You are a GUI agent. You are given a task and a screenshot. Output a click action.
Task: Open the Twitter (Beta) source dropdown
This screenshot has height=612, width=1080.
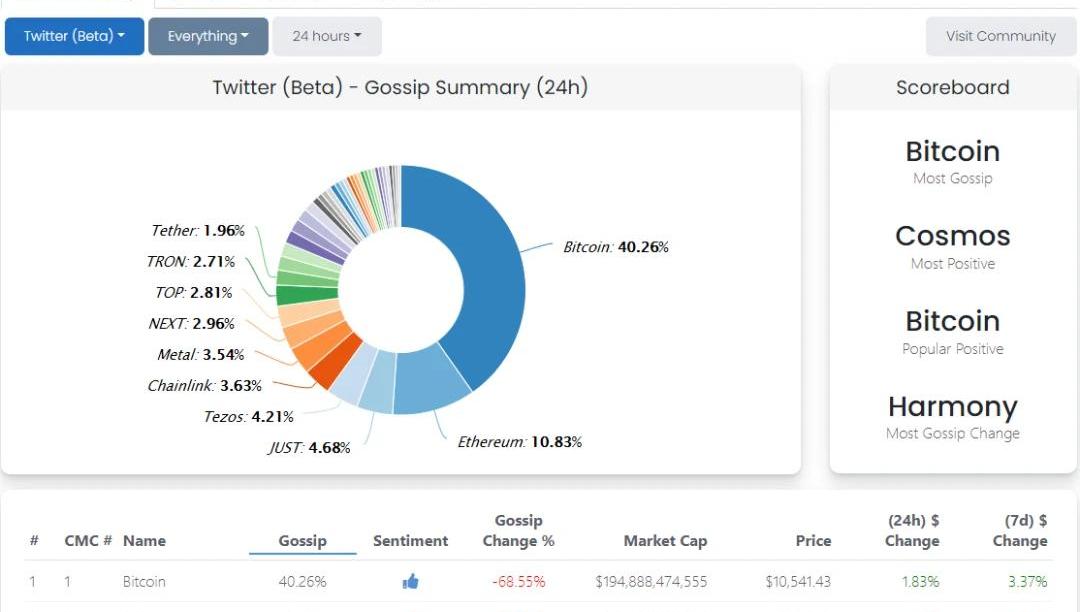(x=74, y=36)
